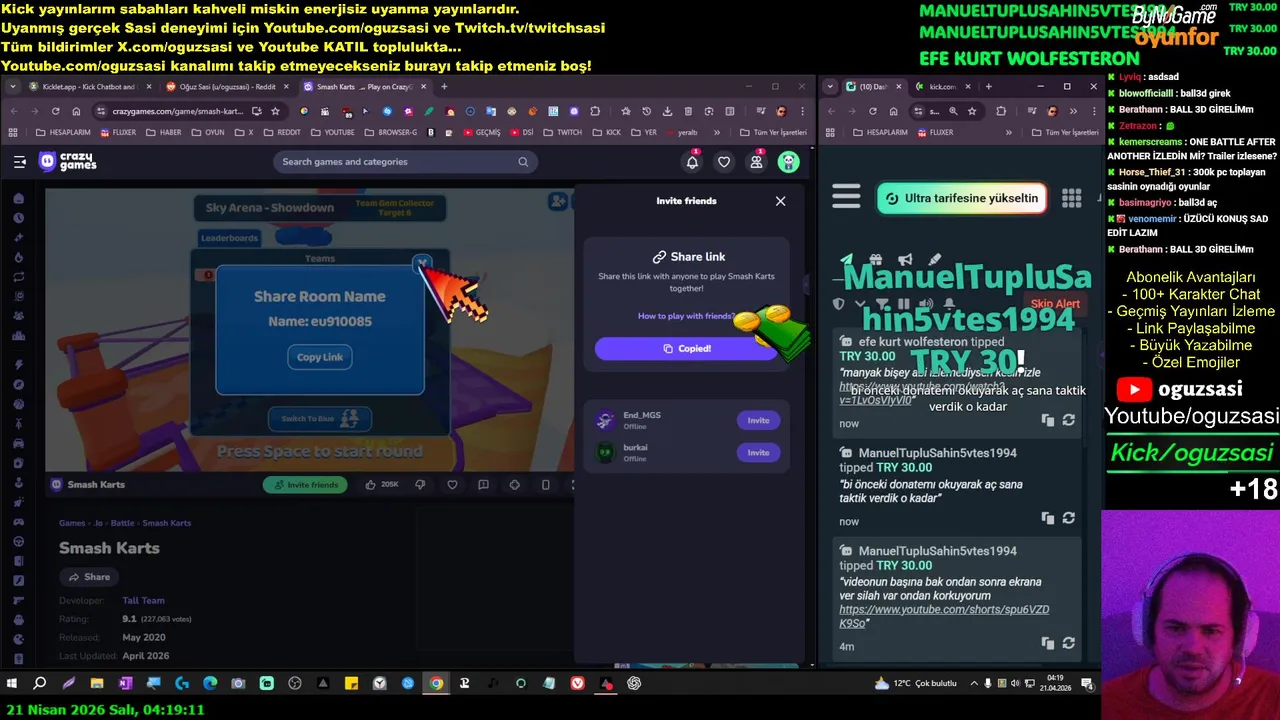Switch to the Oğuz Sasi Reddit tab
Image resolution: width=1280 pixels, height=720 pixels.
[226, 87]
